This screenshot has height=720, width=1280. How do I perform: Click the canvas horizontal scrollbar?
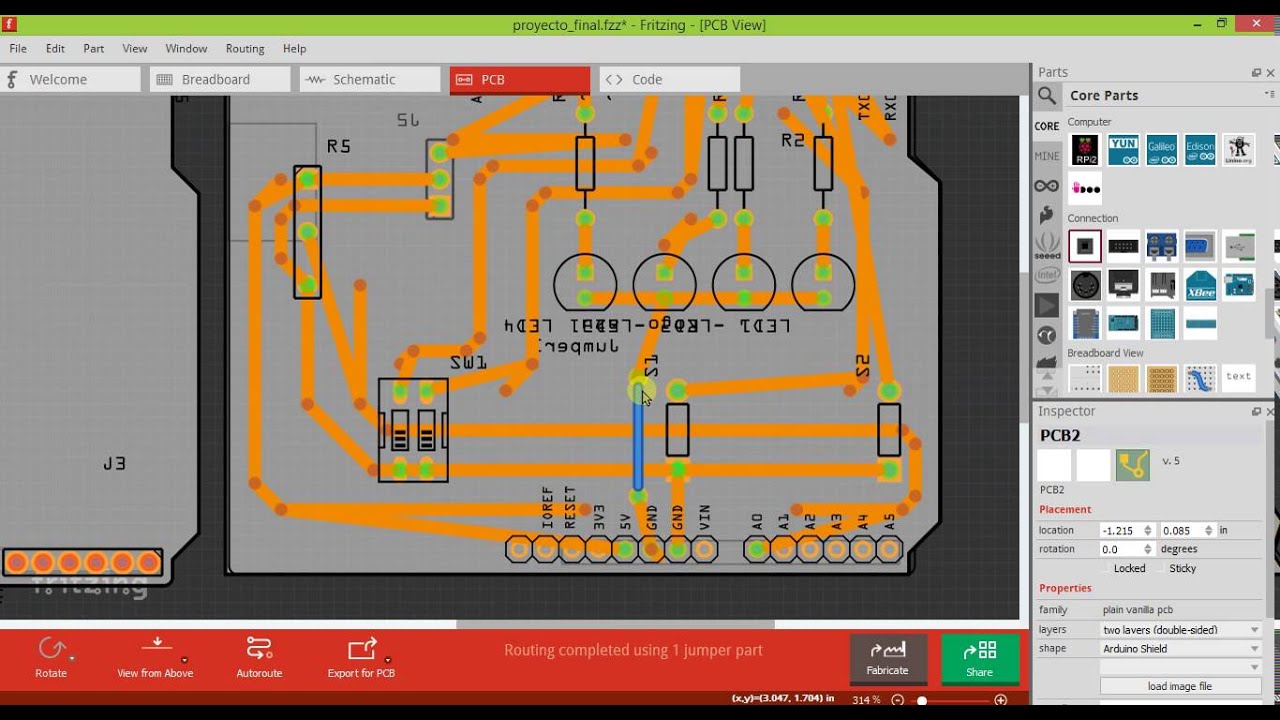click(x=616, y=625)
